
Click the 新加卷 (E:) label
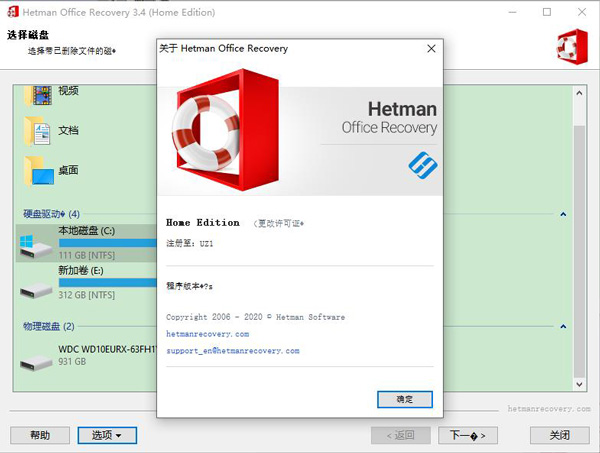pyautogui.click(x=81, y=270)
